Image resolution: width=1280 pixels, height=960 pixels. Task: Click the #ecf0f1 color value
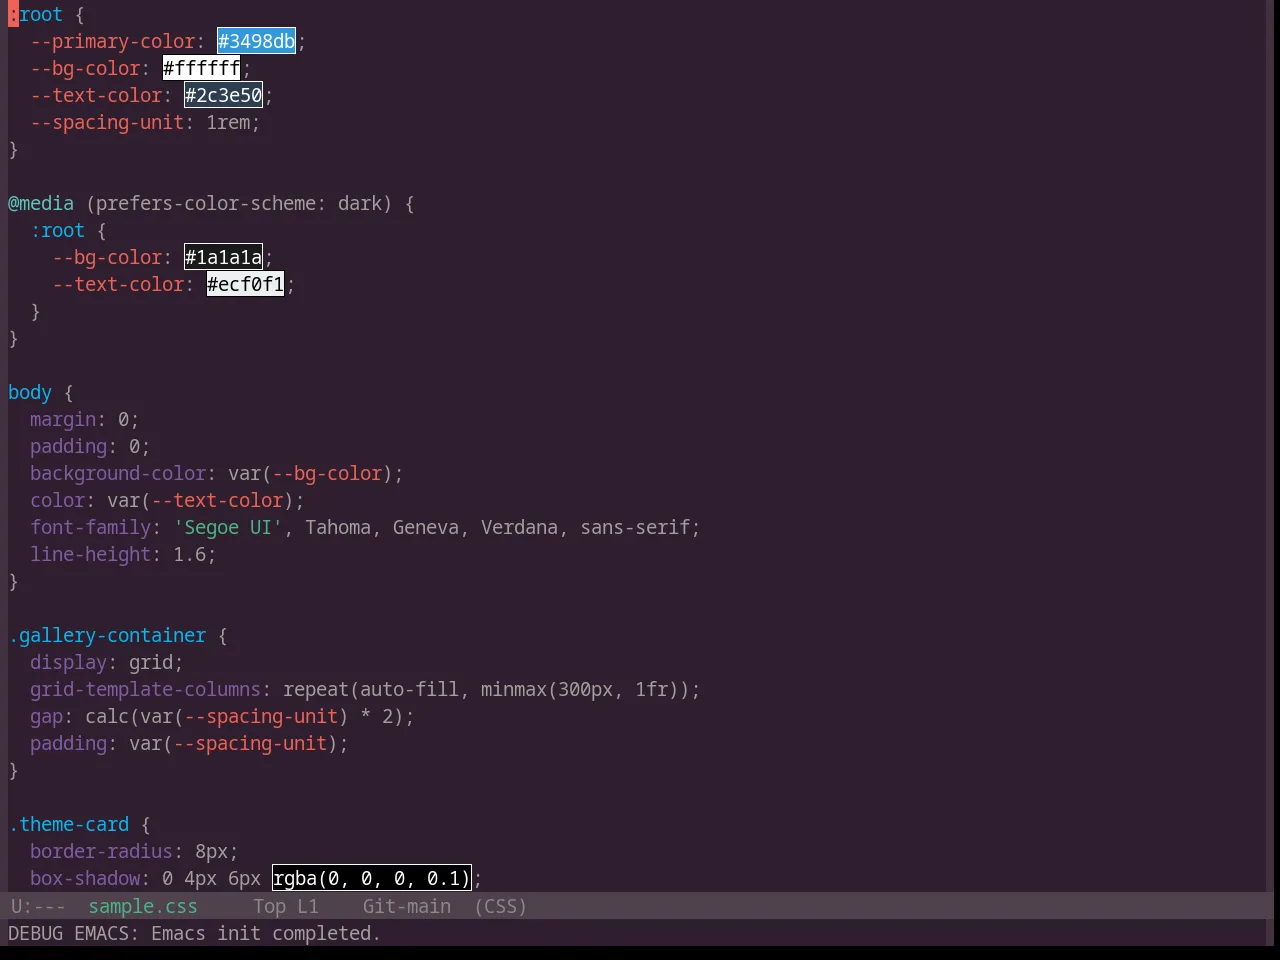click(x=246, y=284)
